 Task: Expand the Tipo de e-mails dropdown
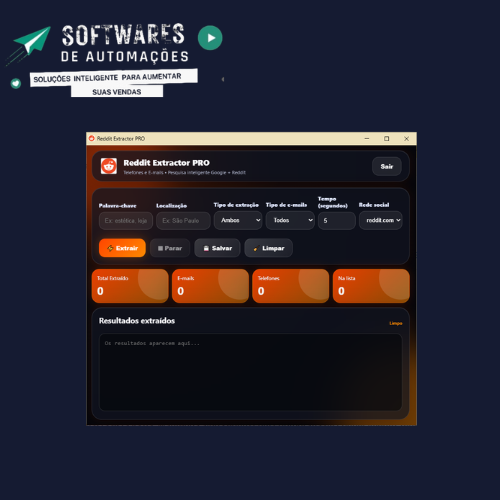point(290,220)
